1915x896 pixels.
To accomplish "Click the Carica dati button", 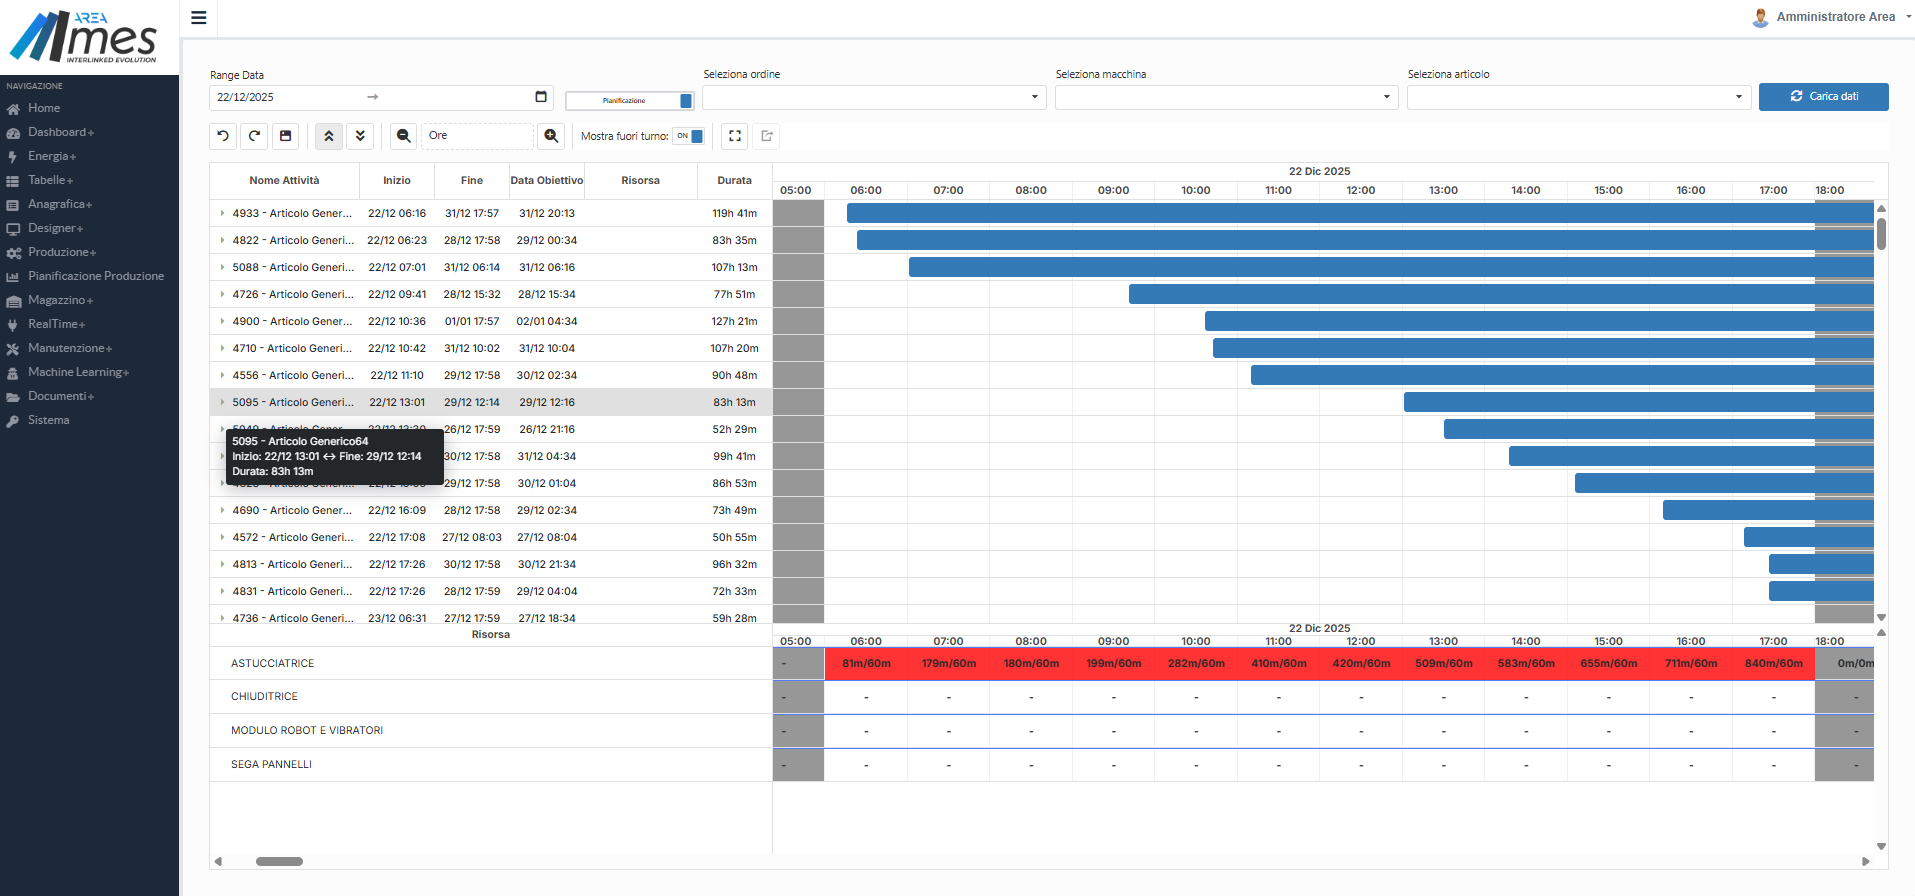I will (x=1823, y=97).
